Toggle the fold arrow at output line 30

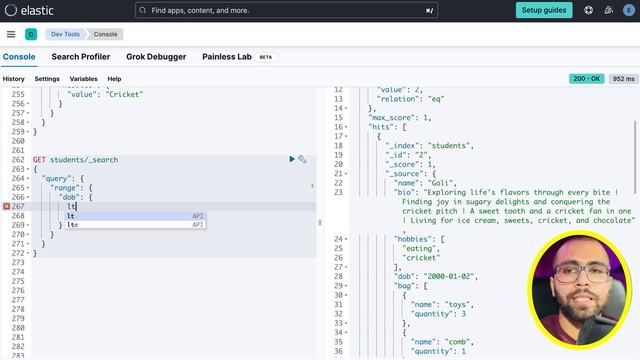point(346,295)
